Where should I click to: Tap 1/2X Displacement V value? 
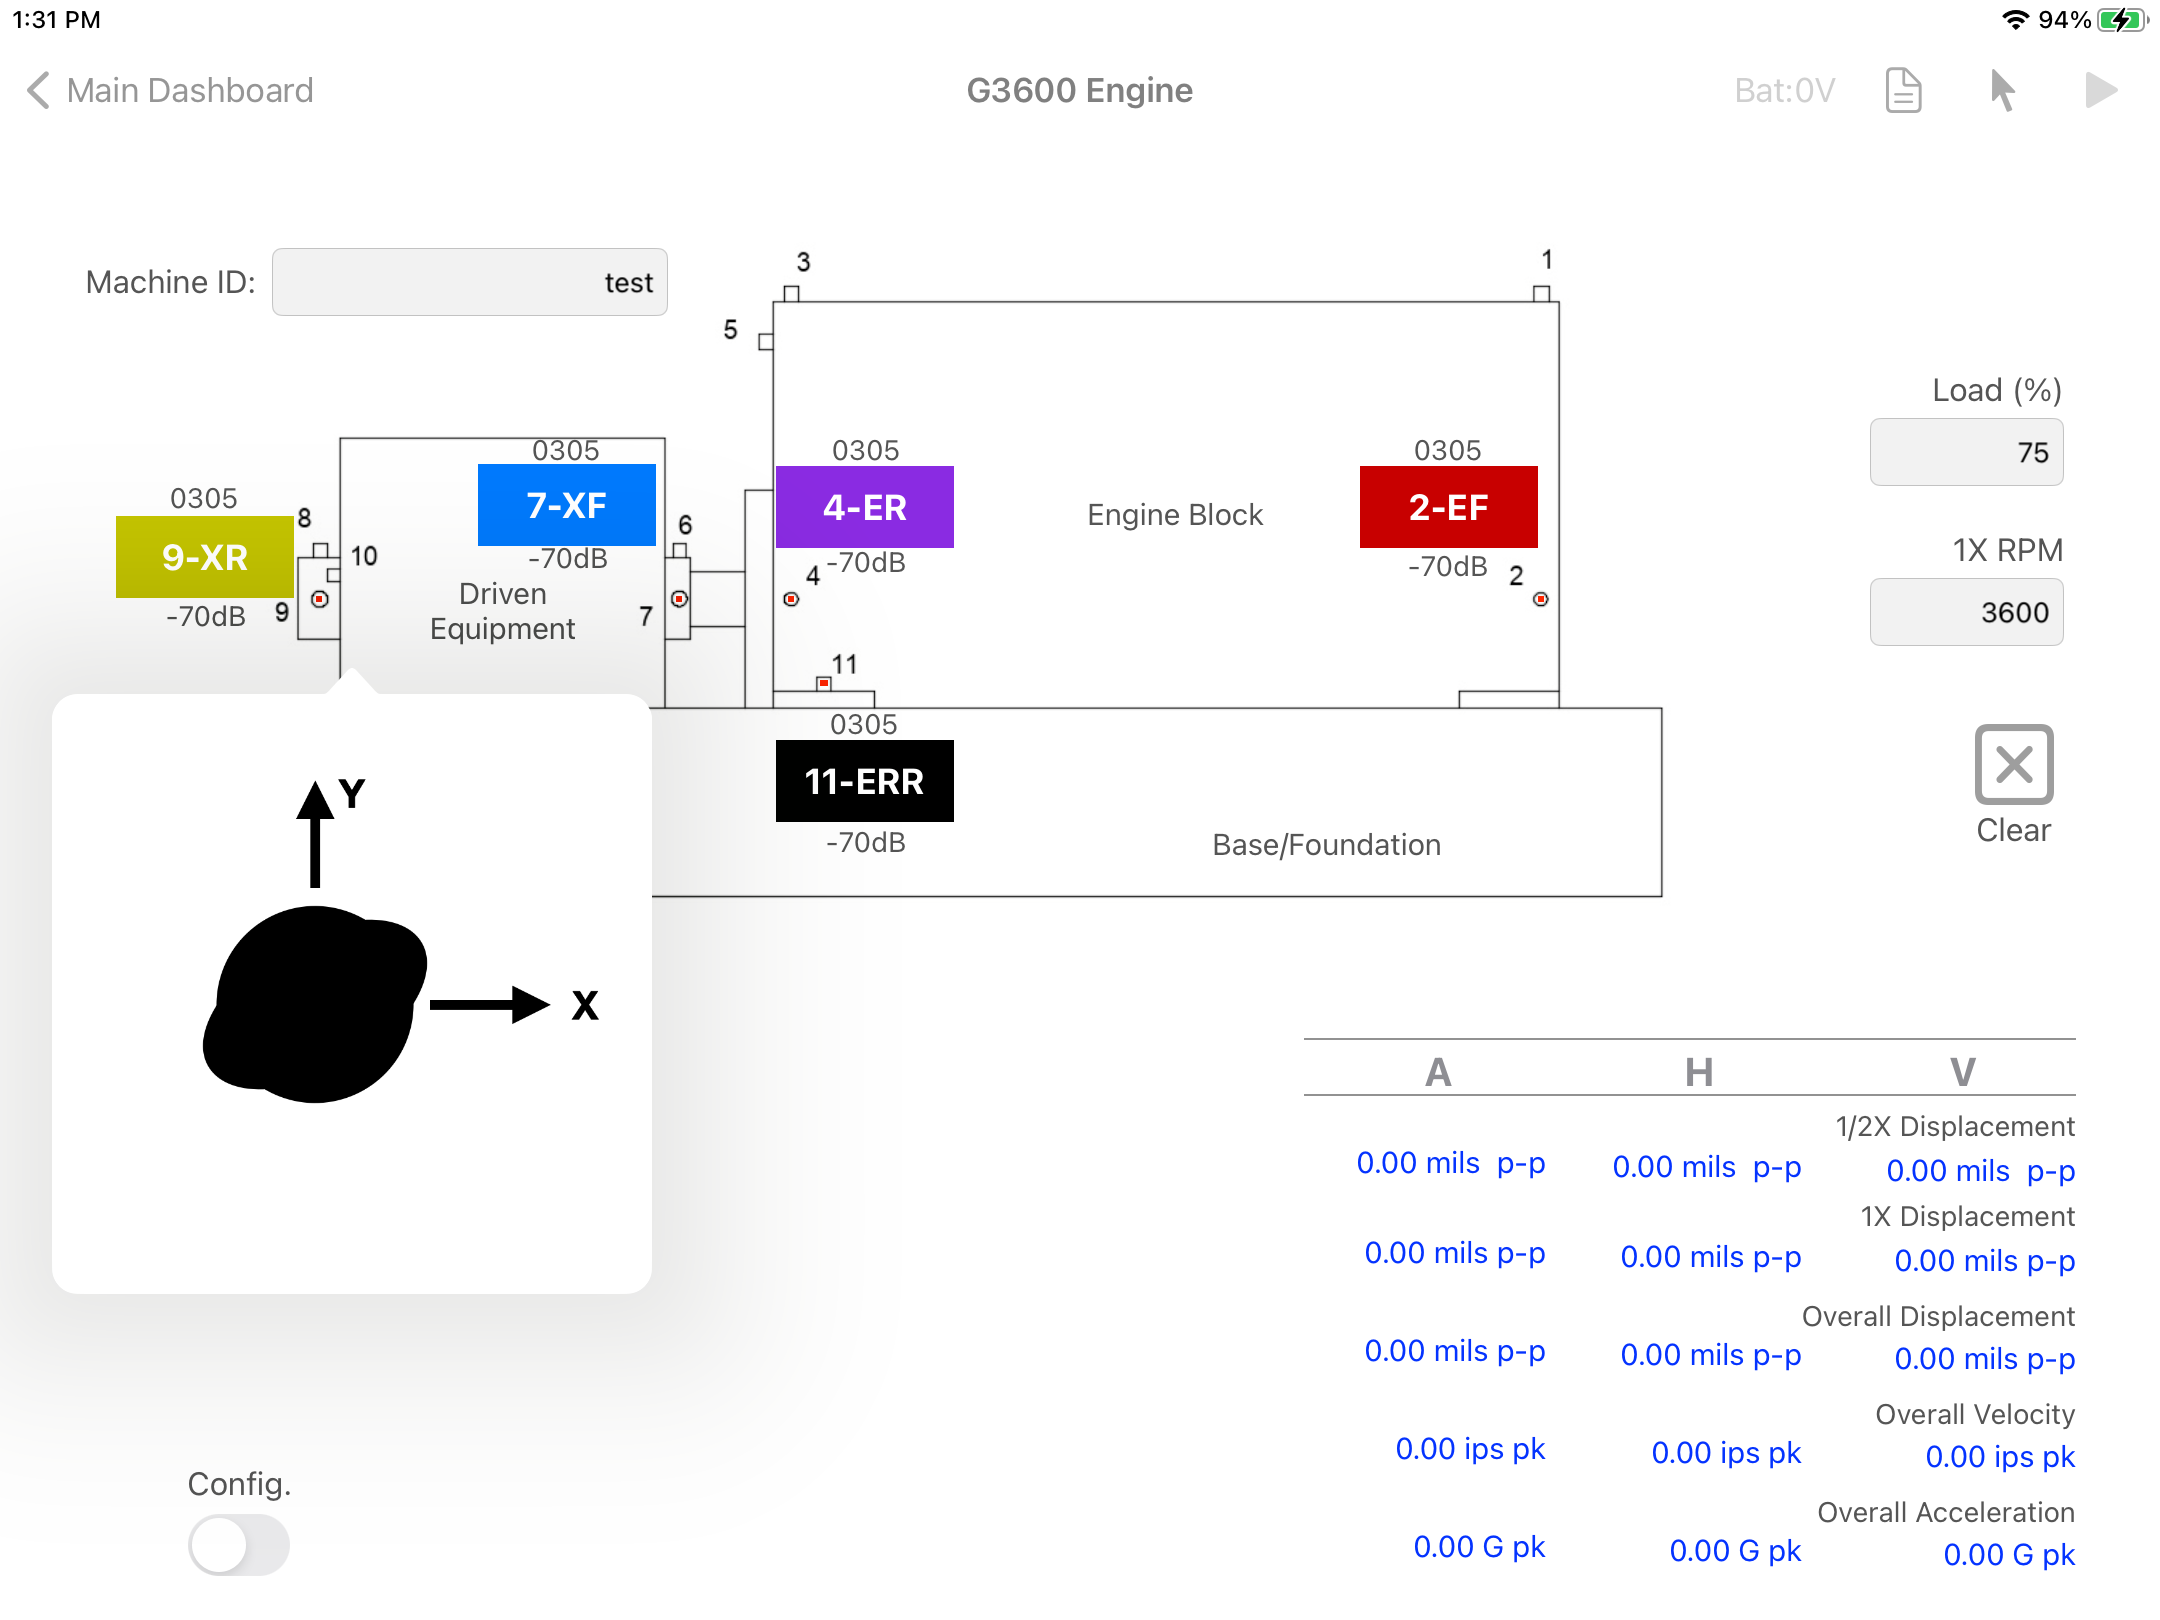pyautogui.click(x=1981, y=1171)
